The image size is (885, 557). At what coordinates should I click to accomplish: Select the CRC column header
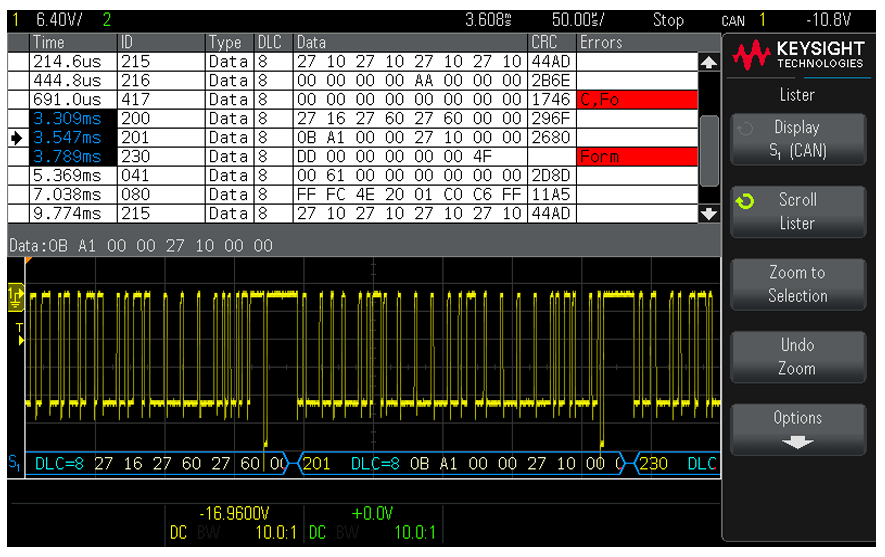552,43
